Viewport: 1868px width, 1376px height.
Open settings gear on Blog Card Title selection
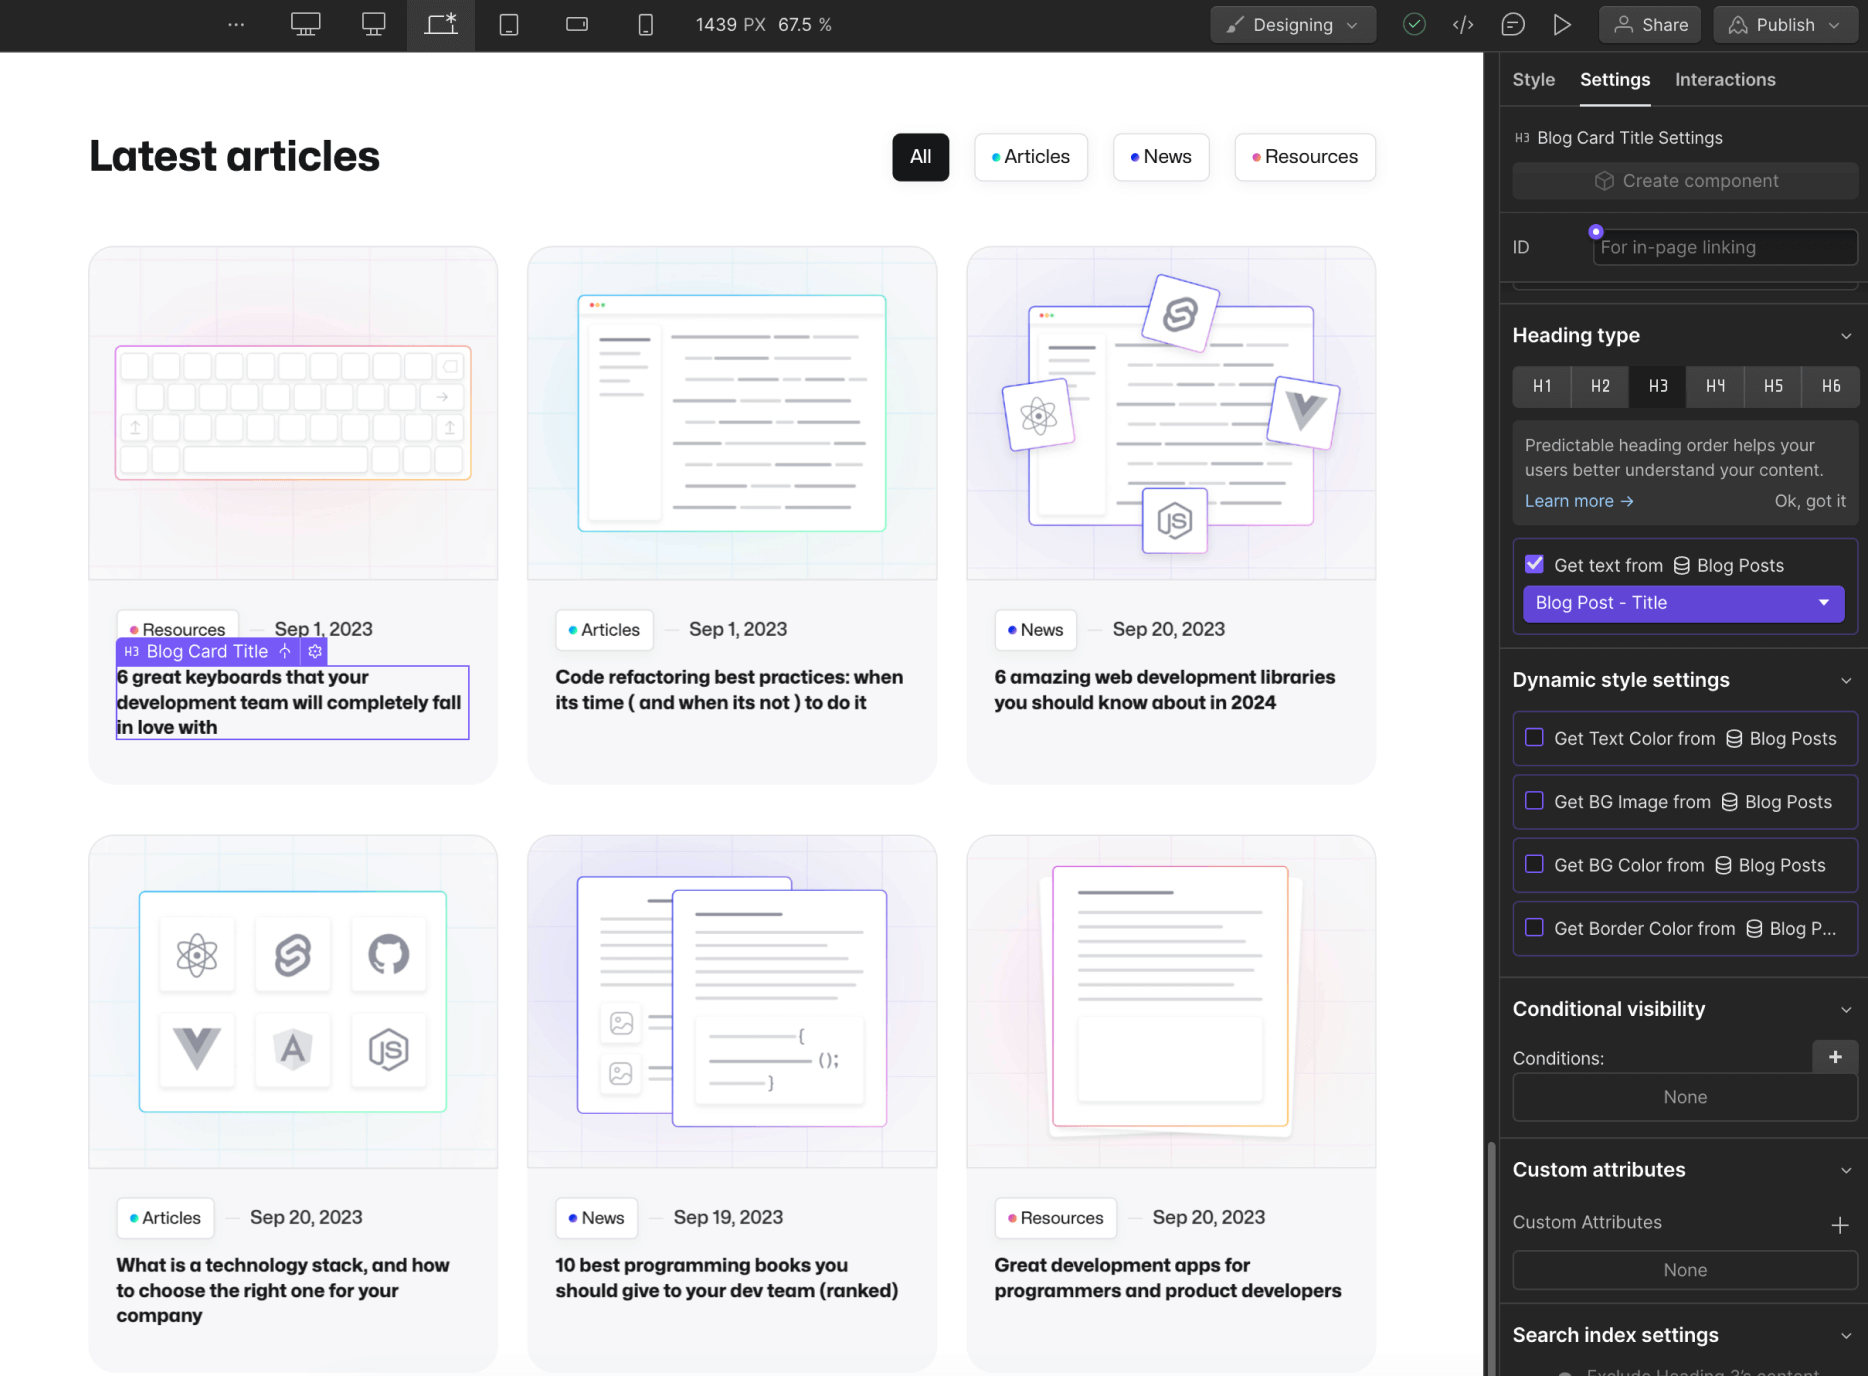(x=314, y=651)
